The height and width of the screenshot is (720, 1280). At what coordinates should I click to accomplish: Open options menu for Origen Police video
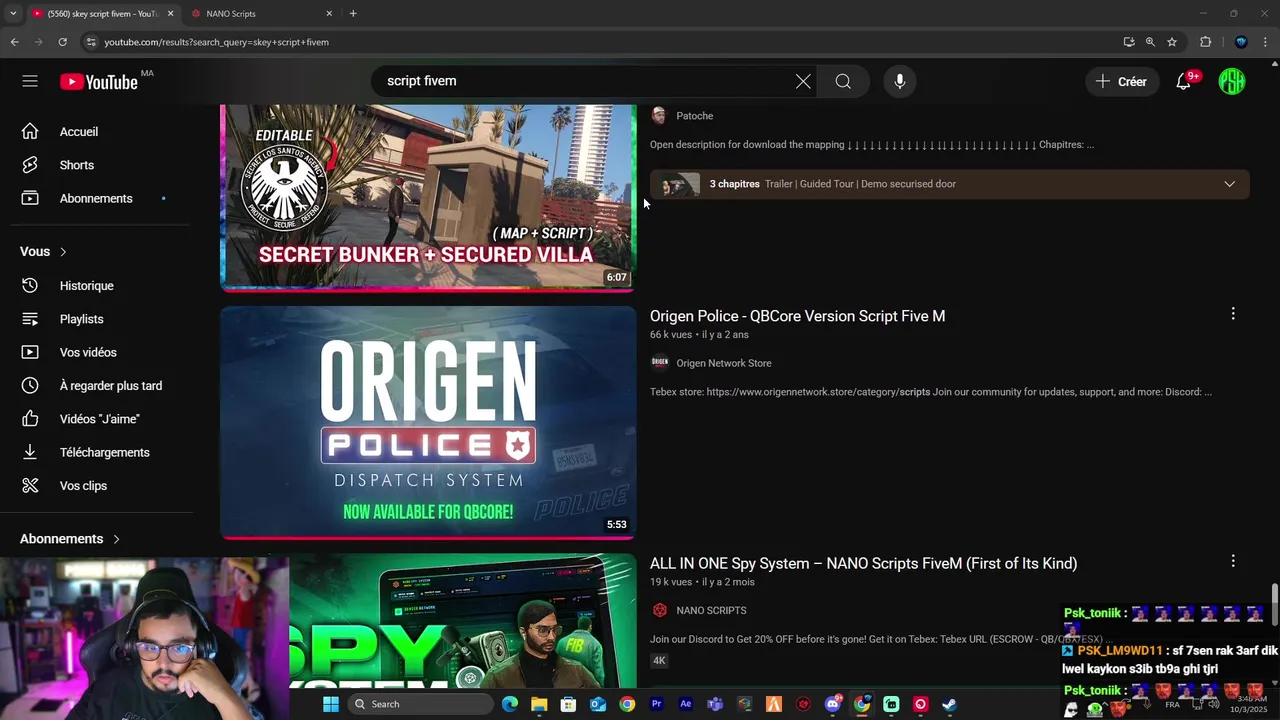click(x=1233, y=314)
